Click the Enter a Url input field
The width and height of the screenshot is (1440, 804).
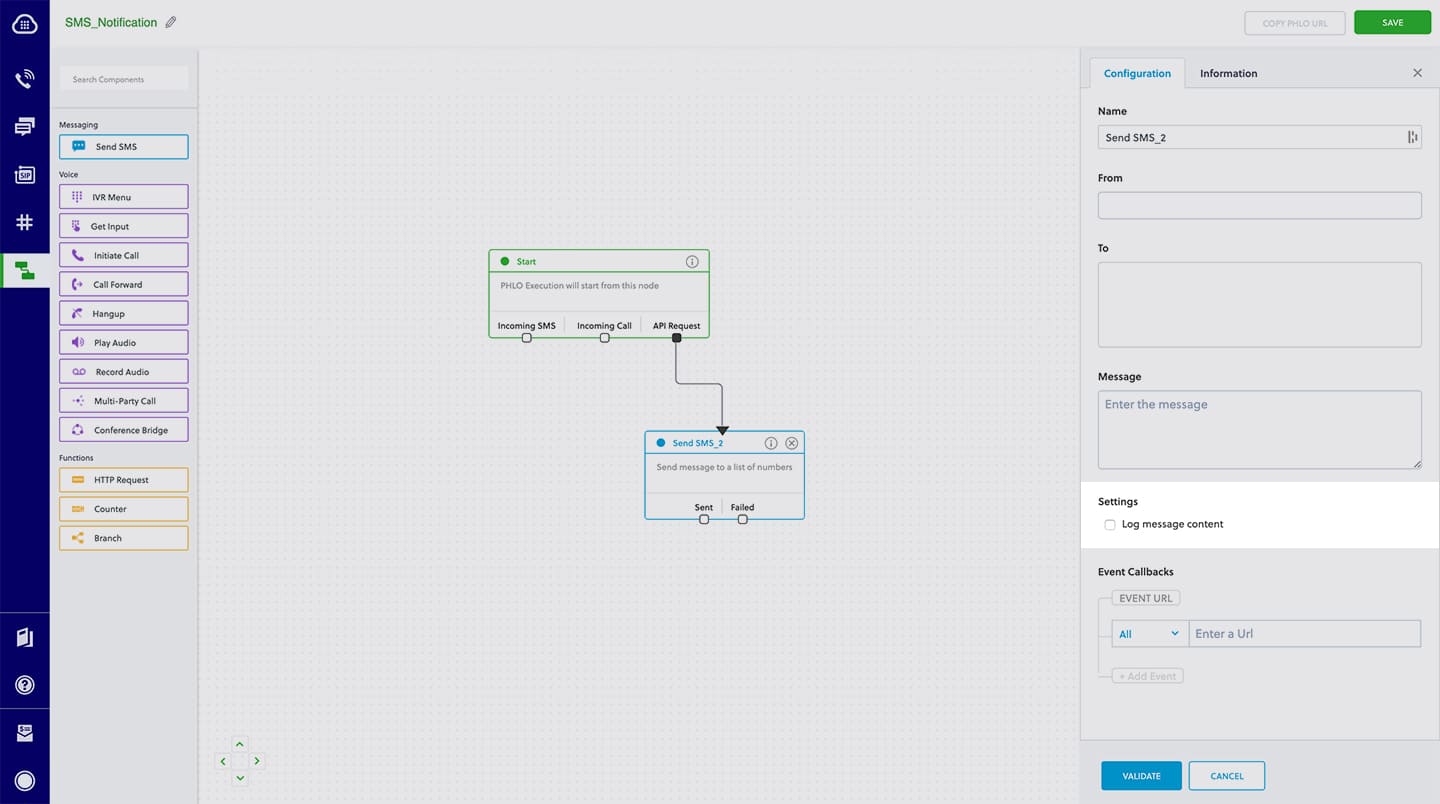[1304, 634]
